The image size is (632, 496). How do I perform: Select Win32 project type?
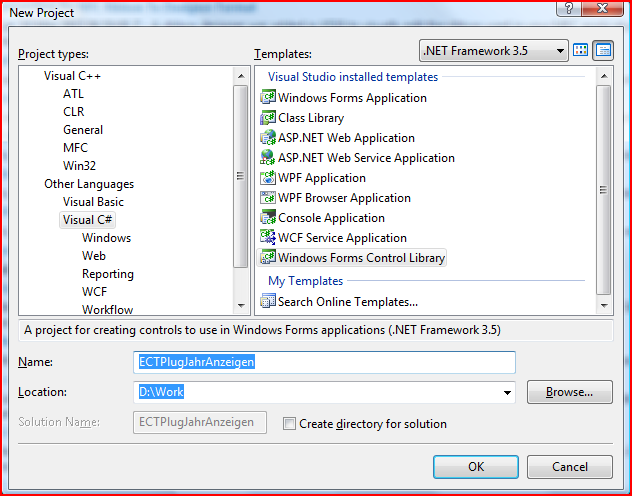[x=79, y=166]
